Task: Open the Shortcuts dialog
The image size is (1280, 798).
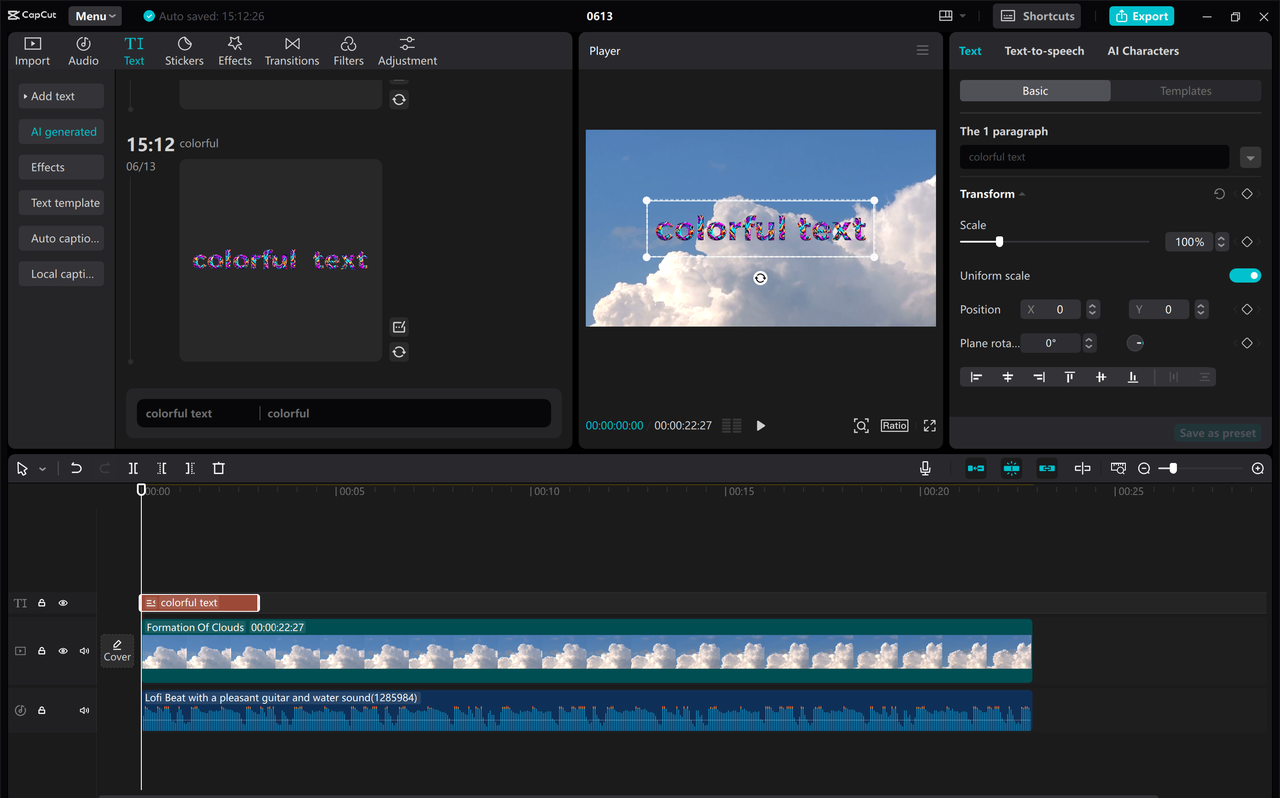Action: click(1036, 16)
